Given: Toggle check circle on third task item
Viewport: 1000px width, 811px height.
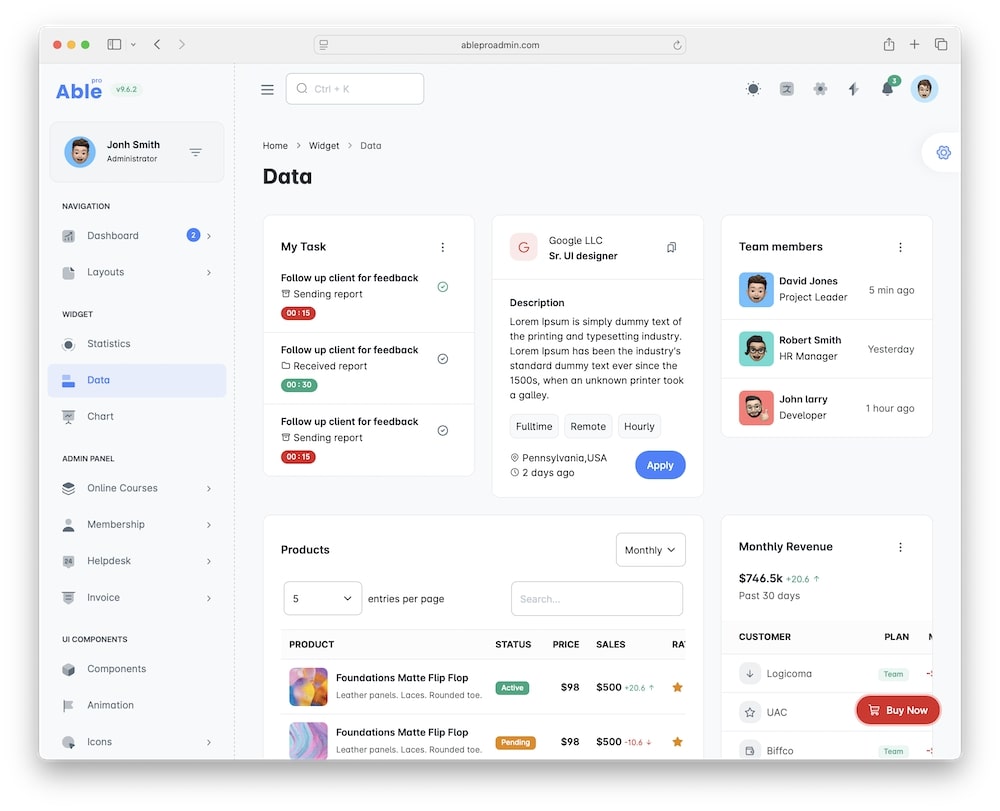Looking at the screenshot, I should (443, 431).
